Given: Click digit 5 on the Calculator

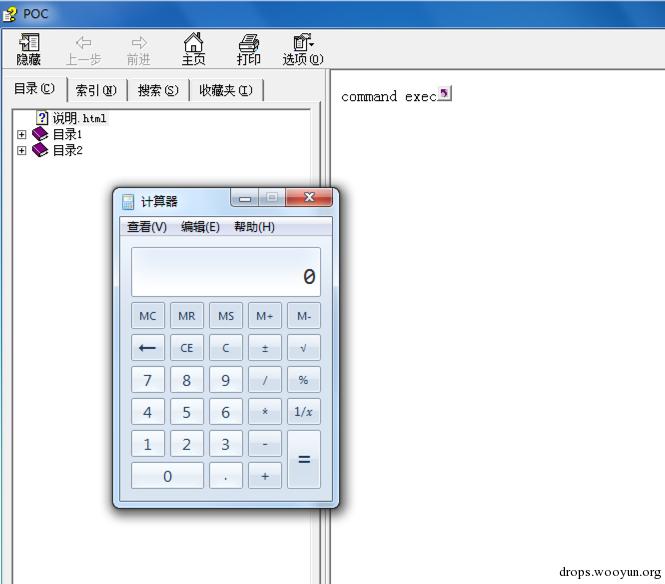Looking at the screenshot, I should [x=187, y=411].
